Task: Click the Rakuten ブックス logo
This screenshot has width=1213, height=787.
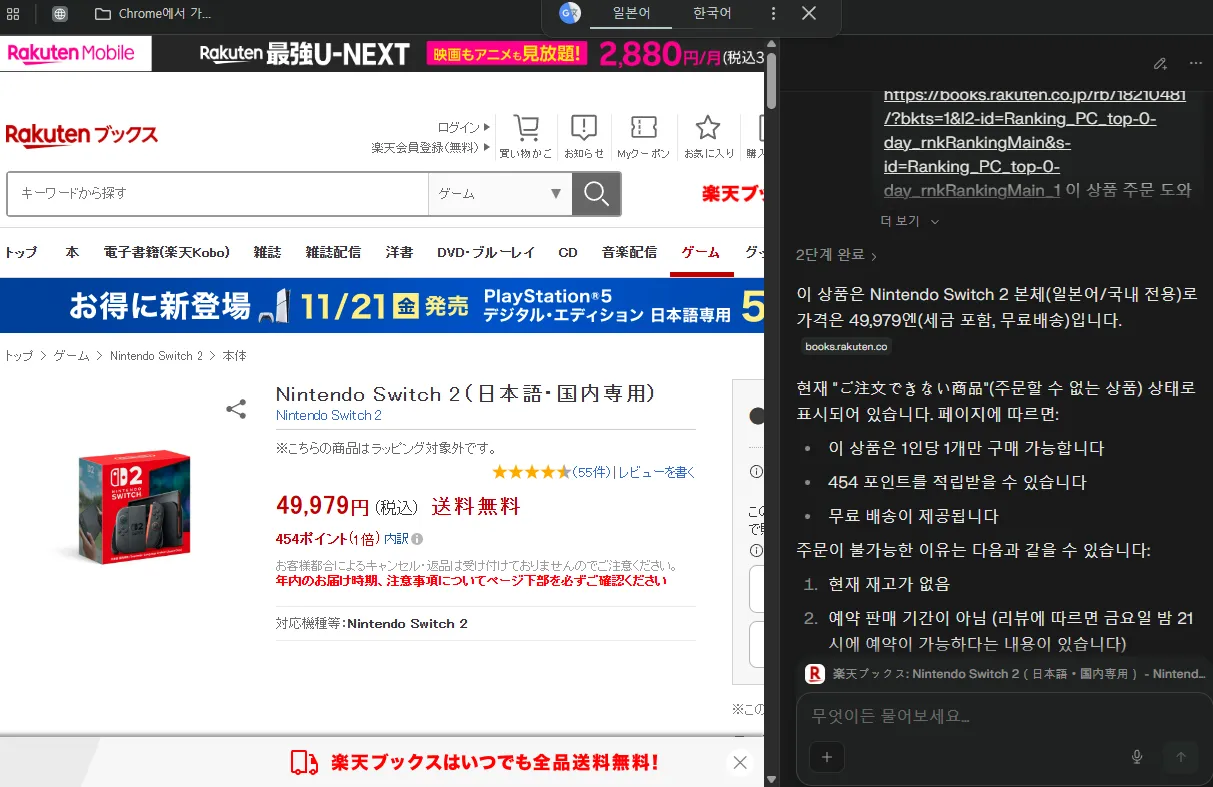Action: click(x=82, y=134)
